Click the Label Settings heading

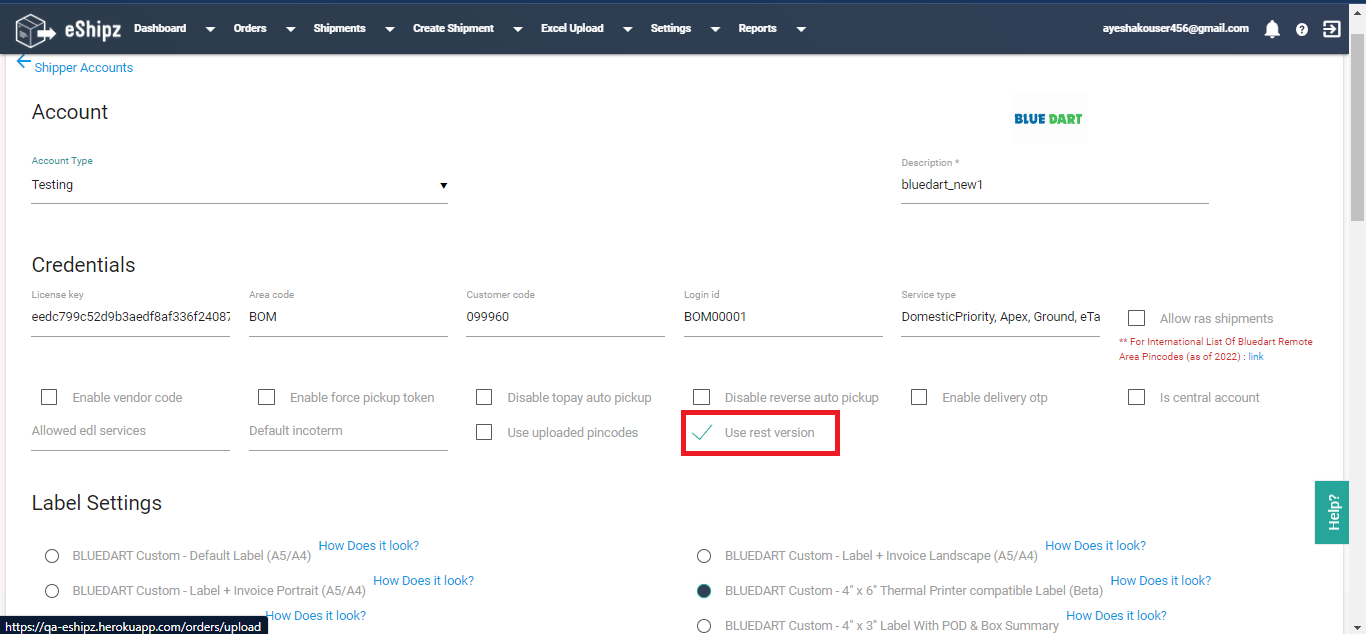[97, 503]
